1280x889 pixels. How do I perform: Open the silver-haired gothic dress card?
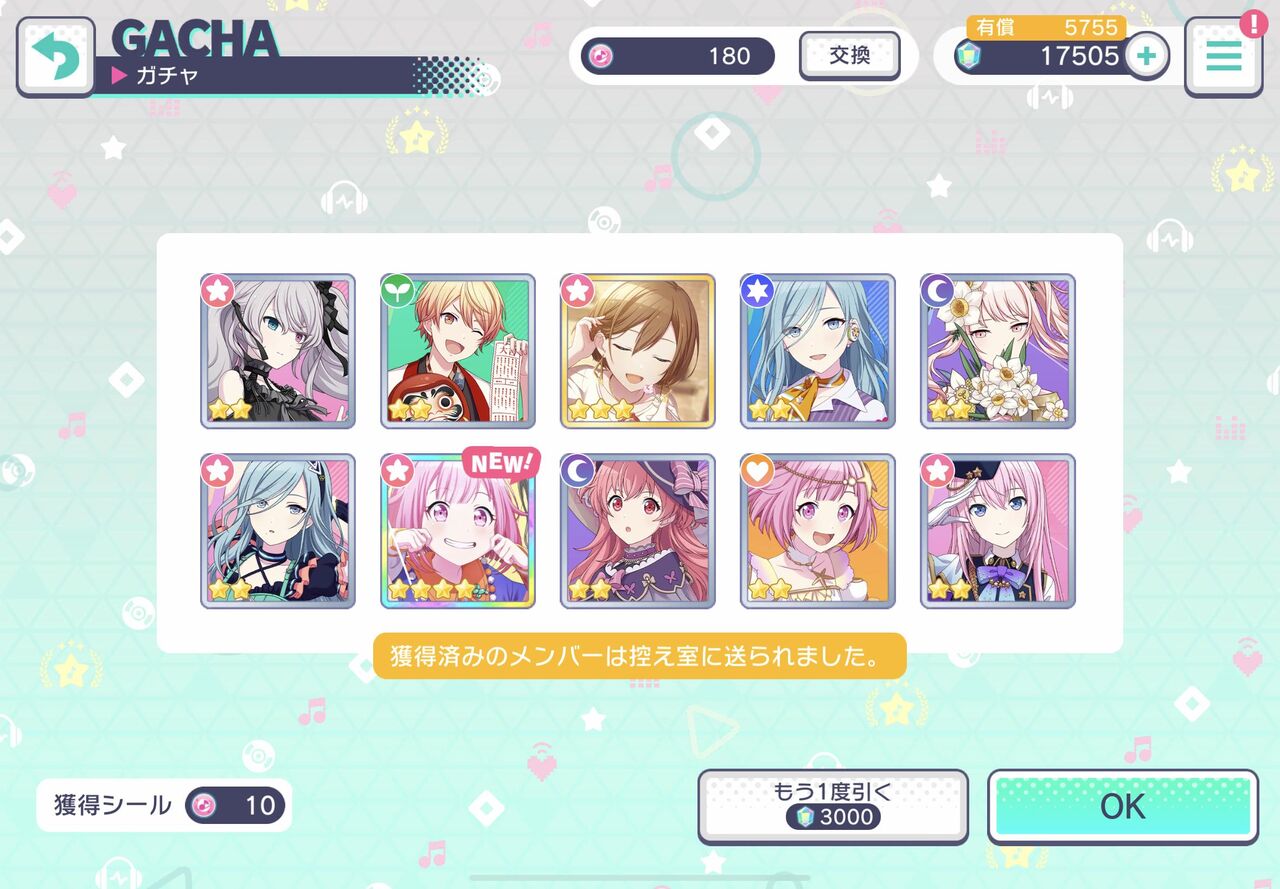pyautogui.click(x=278, y=351)
